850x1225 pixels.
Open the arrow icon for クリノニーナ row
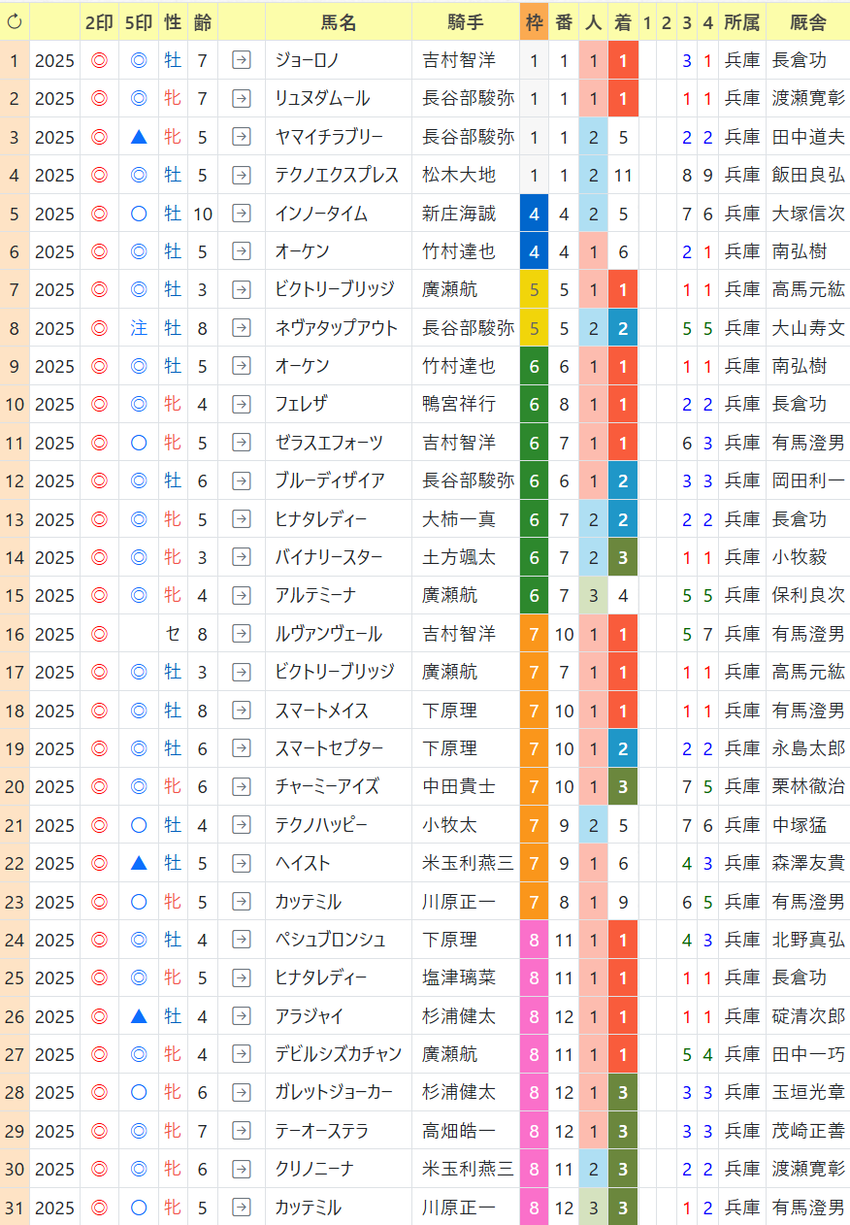[241, 1169]
